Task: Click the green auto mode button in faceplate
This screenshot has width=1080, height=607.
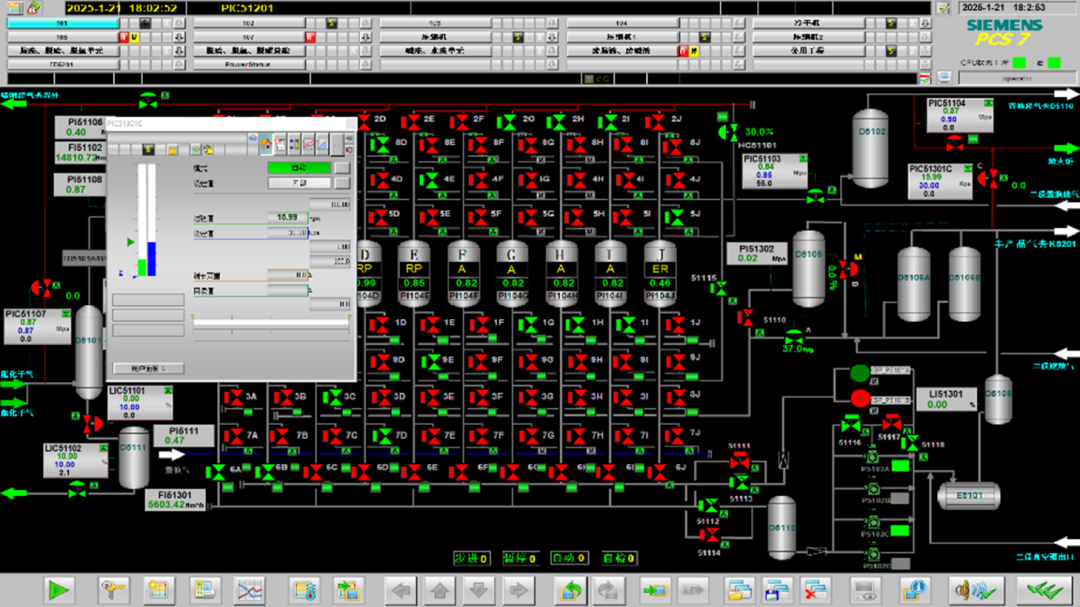Action: [298, 168]
